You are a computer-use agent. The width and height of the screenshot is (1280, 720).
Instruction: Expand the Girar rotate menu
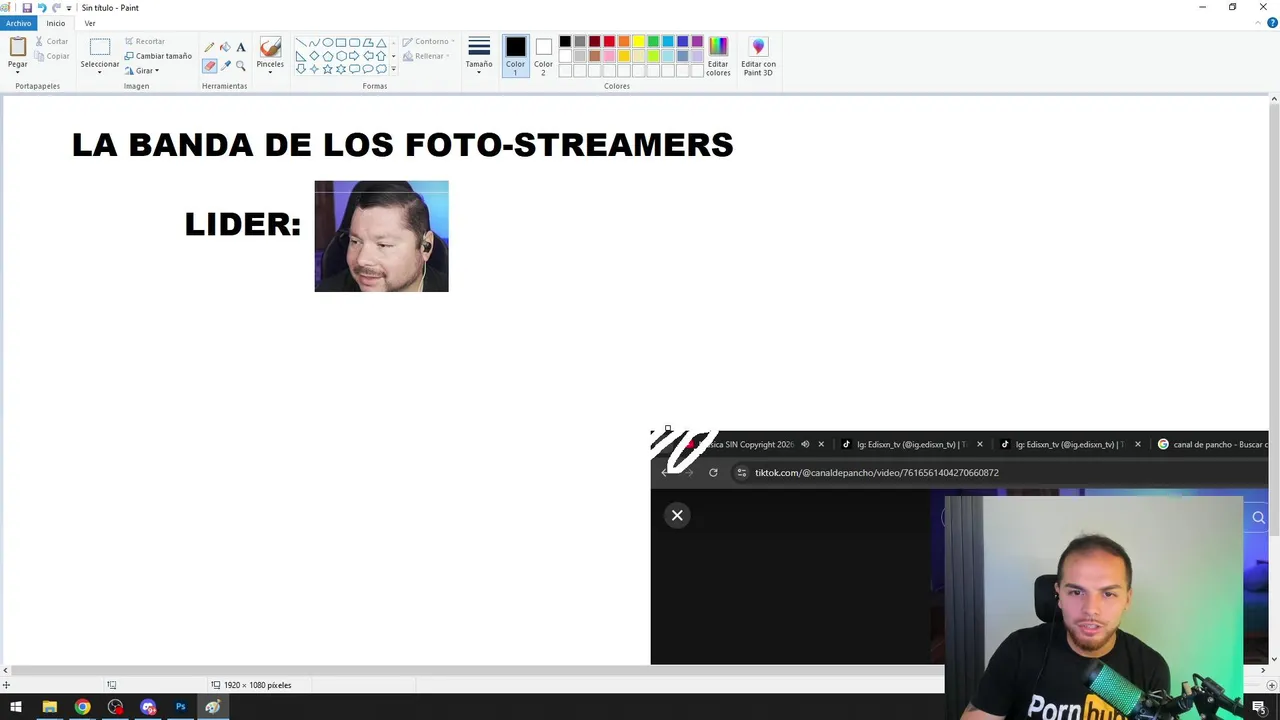coord(142,71)
